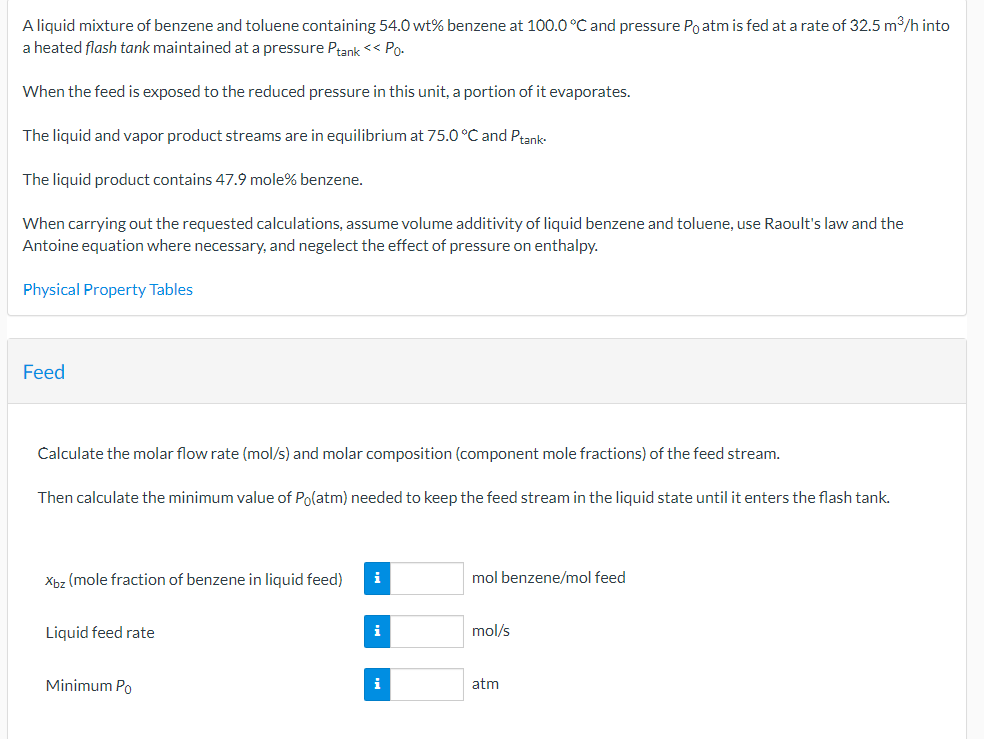This screenshot has height=739, width=984.
Task: Focus the Liquid feed rate input box
Action: click(427, 631)
